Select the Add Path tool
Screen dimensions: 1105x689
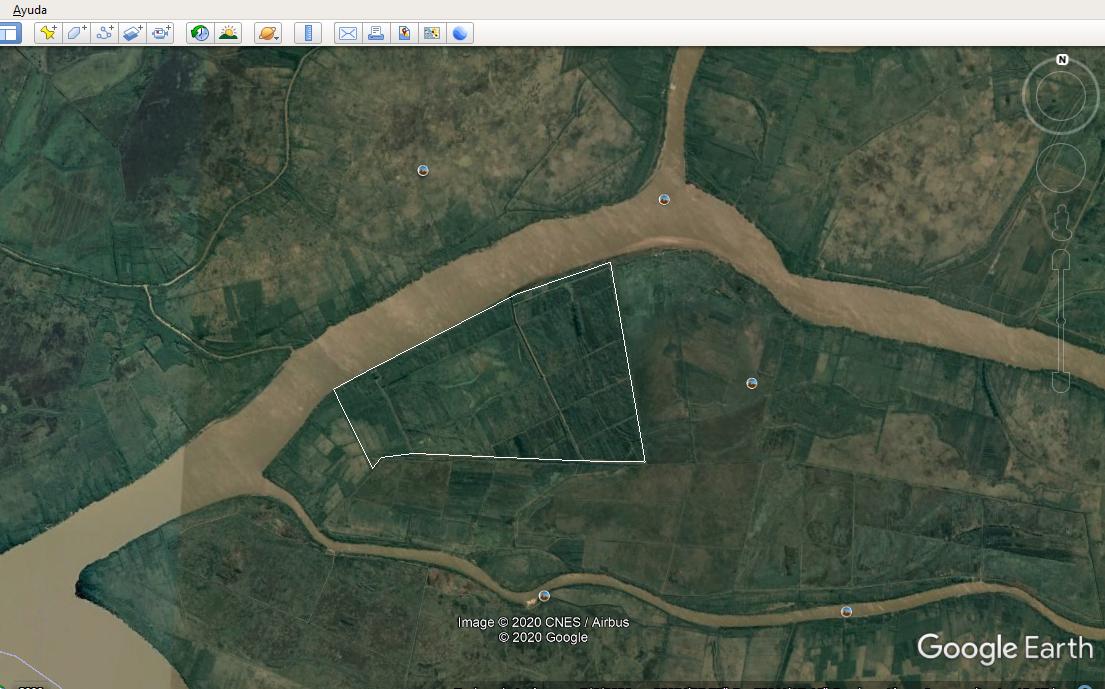point(105,33)
